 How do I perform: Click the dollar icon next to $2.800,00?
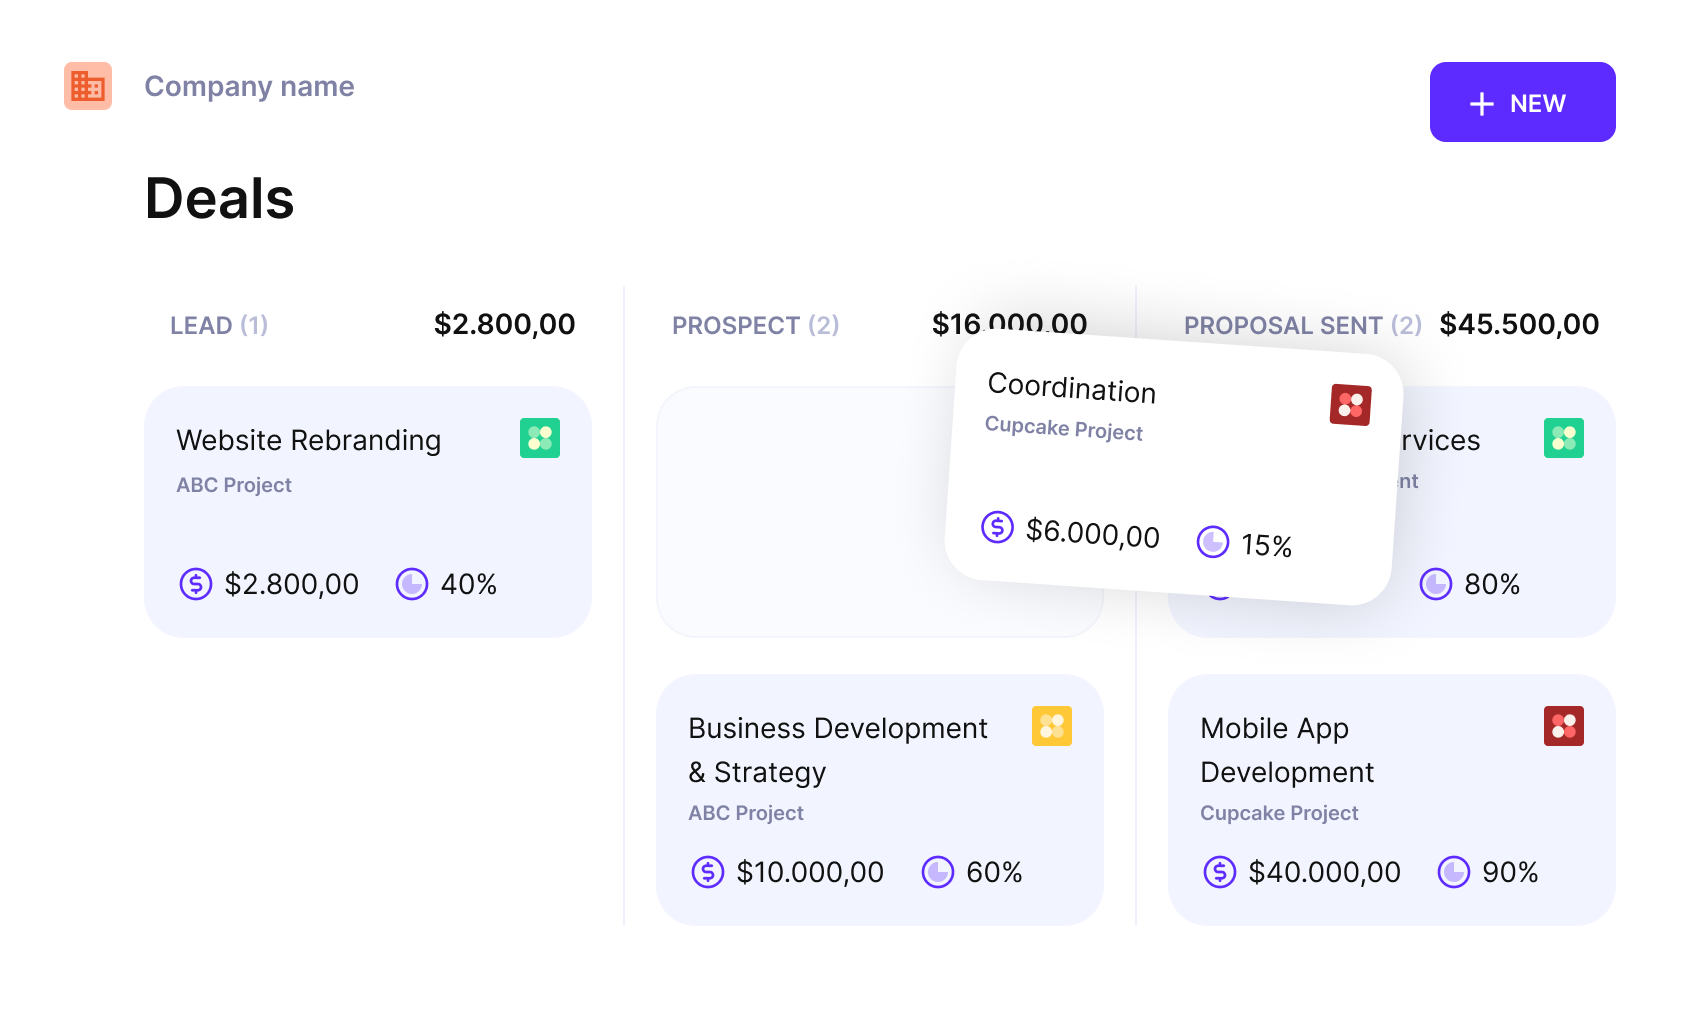click(x=196, y=584)
